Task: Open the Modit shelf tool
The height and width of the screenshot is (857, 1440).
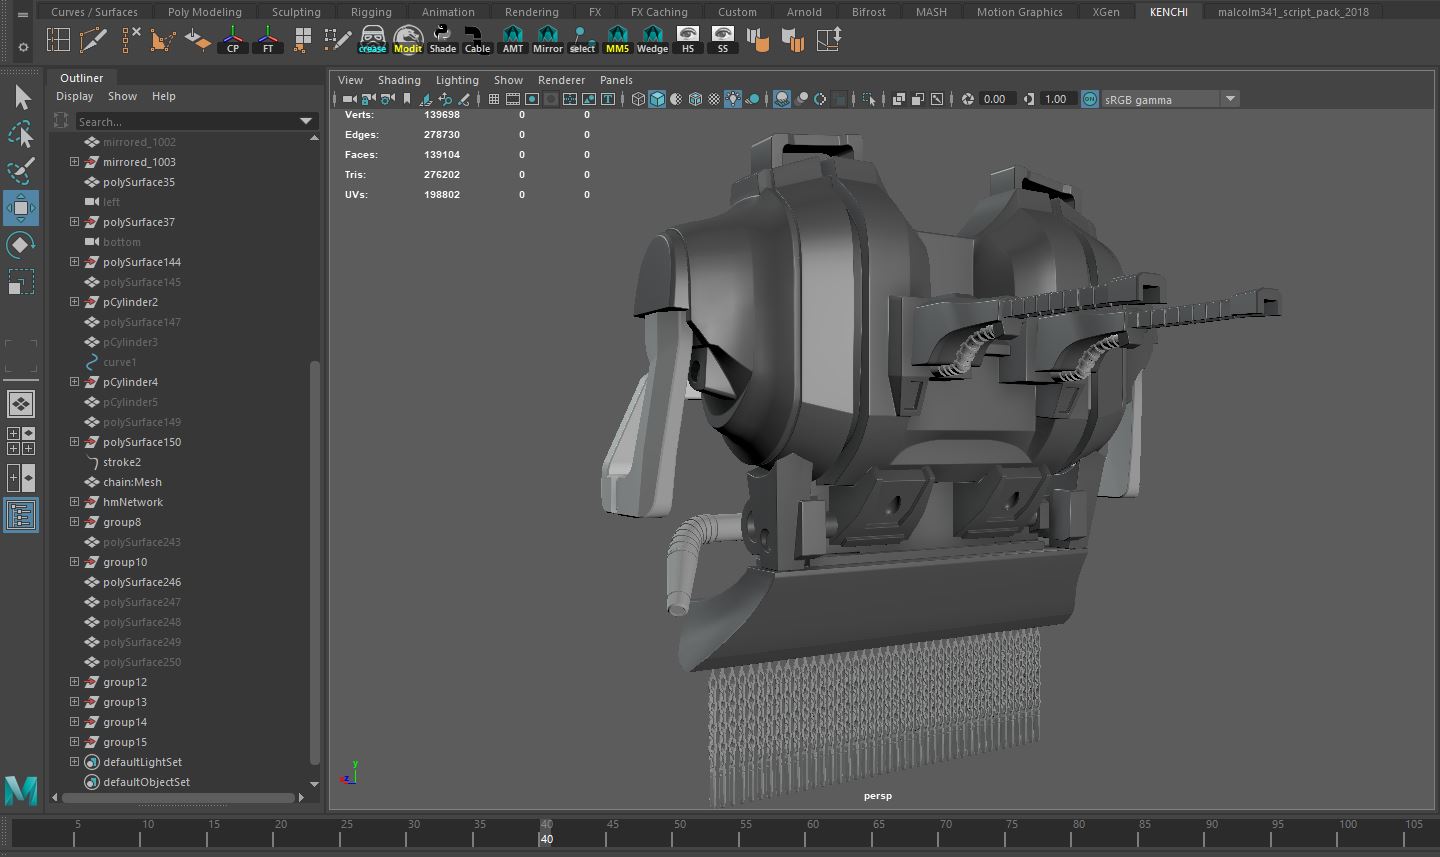Action: tap(408, 41)
